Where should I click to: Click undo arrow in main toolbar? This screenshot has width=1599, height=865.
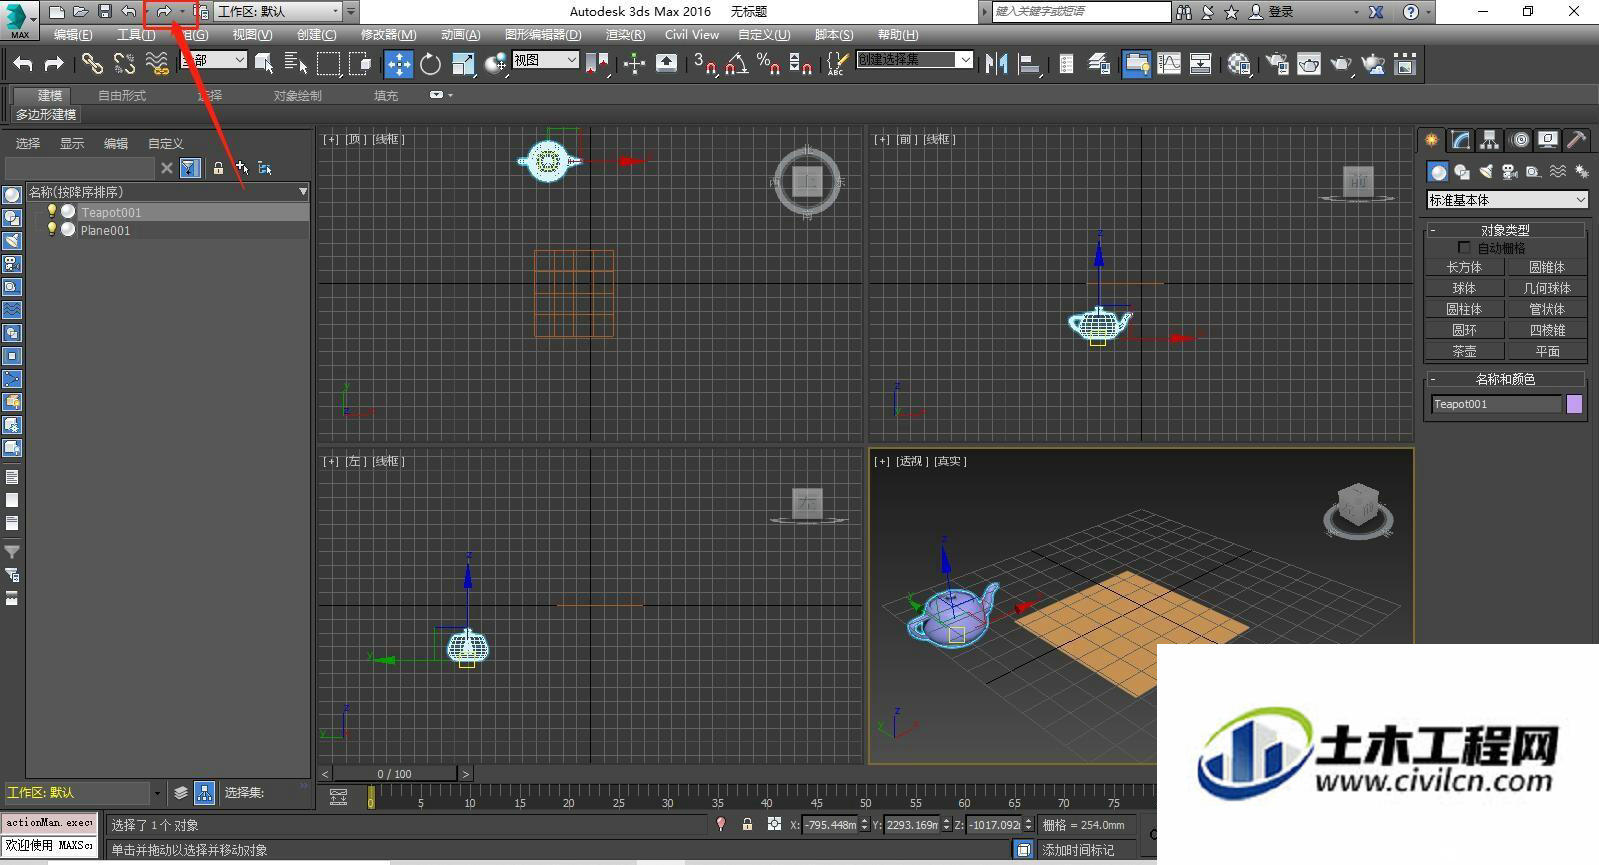[22, 64]
